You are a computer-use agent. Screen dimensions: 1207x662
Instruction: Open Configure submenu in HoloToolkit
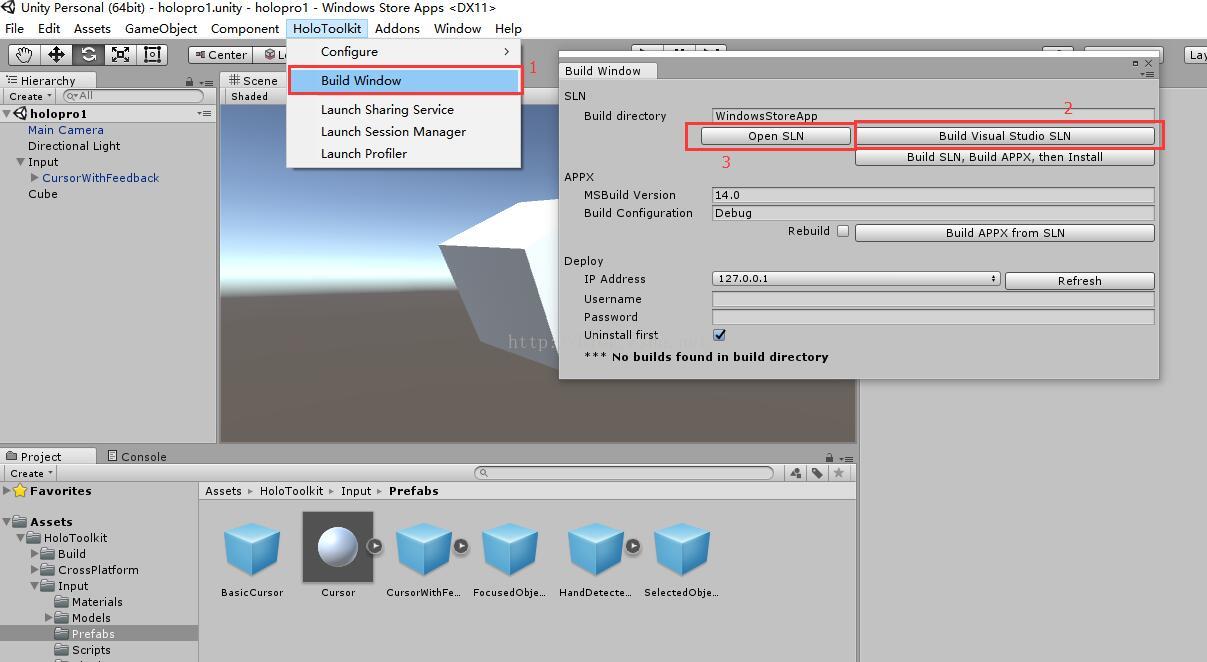click(404, 52)
